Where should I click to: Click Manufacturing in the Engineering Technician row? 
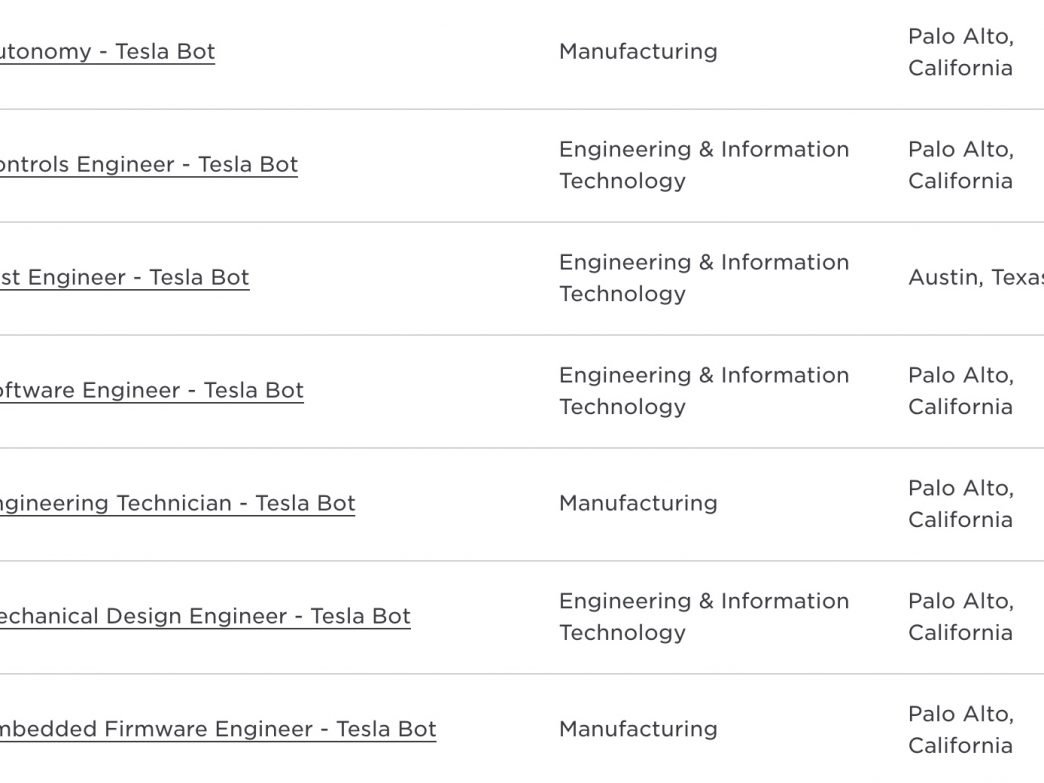638,503
